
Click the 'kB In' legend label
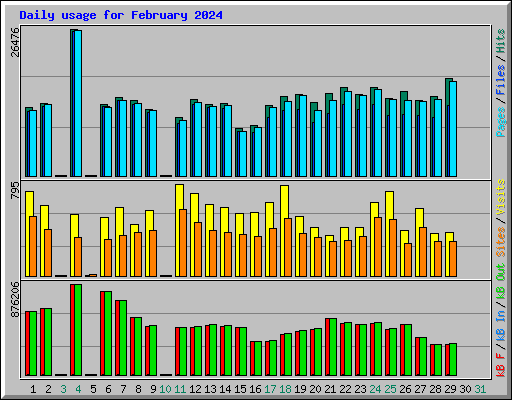[501, 327]
